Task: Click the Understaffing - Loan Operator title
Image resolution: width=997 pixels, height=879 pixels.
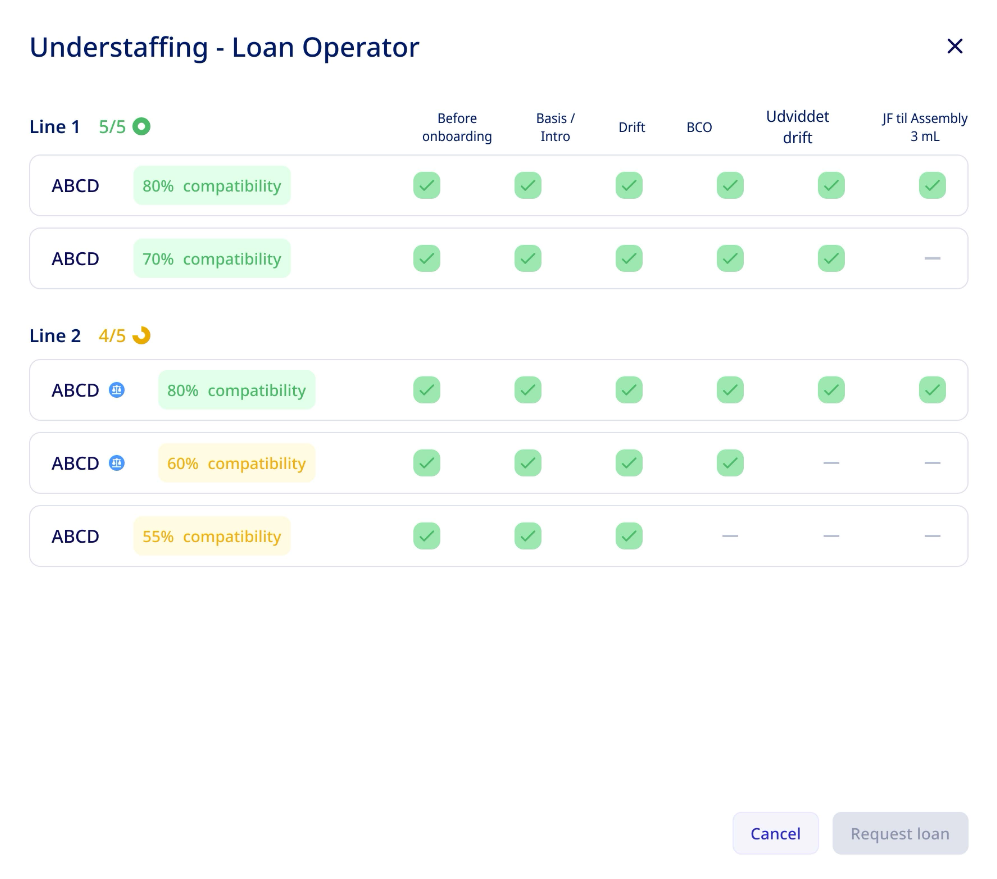Action: 224,47
